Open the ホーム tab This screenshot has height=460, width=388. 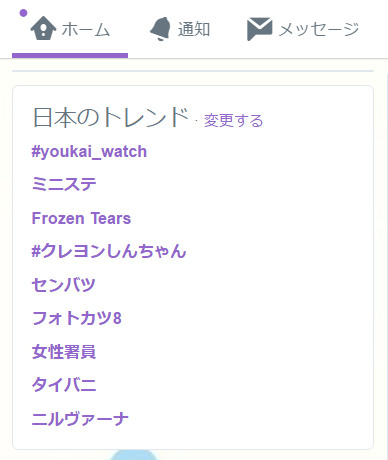70,29
